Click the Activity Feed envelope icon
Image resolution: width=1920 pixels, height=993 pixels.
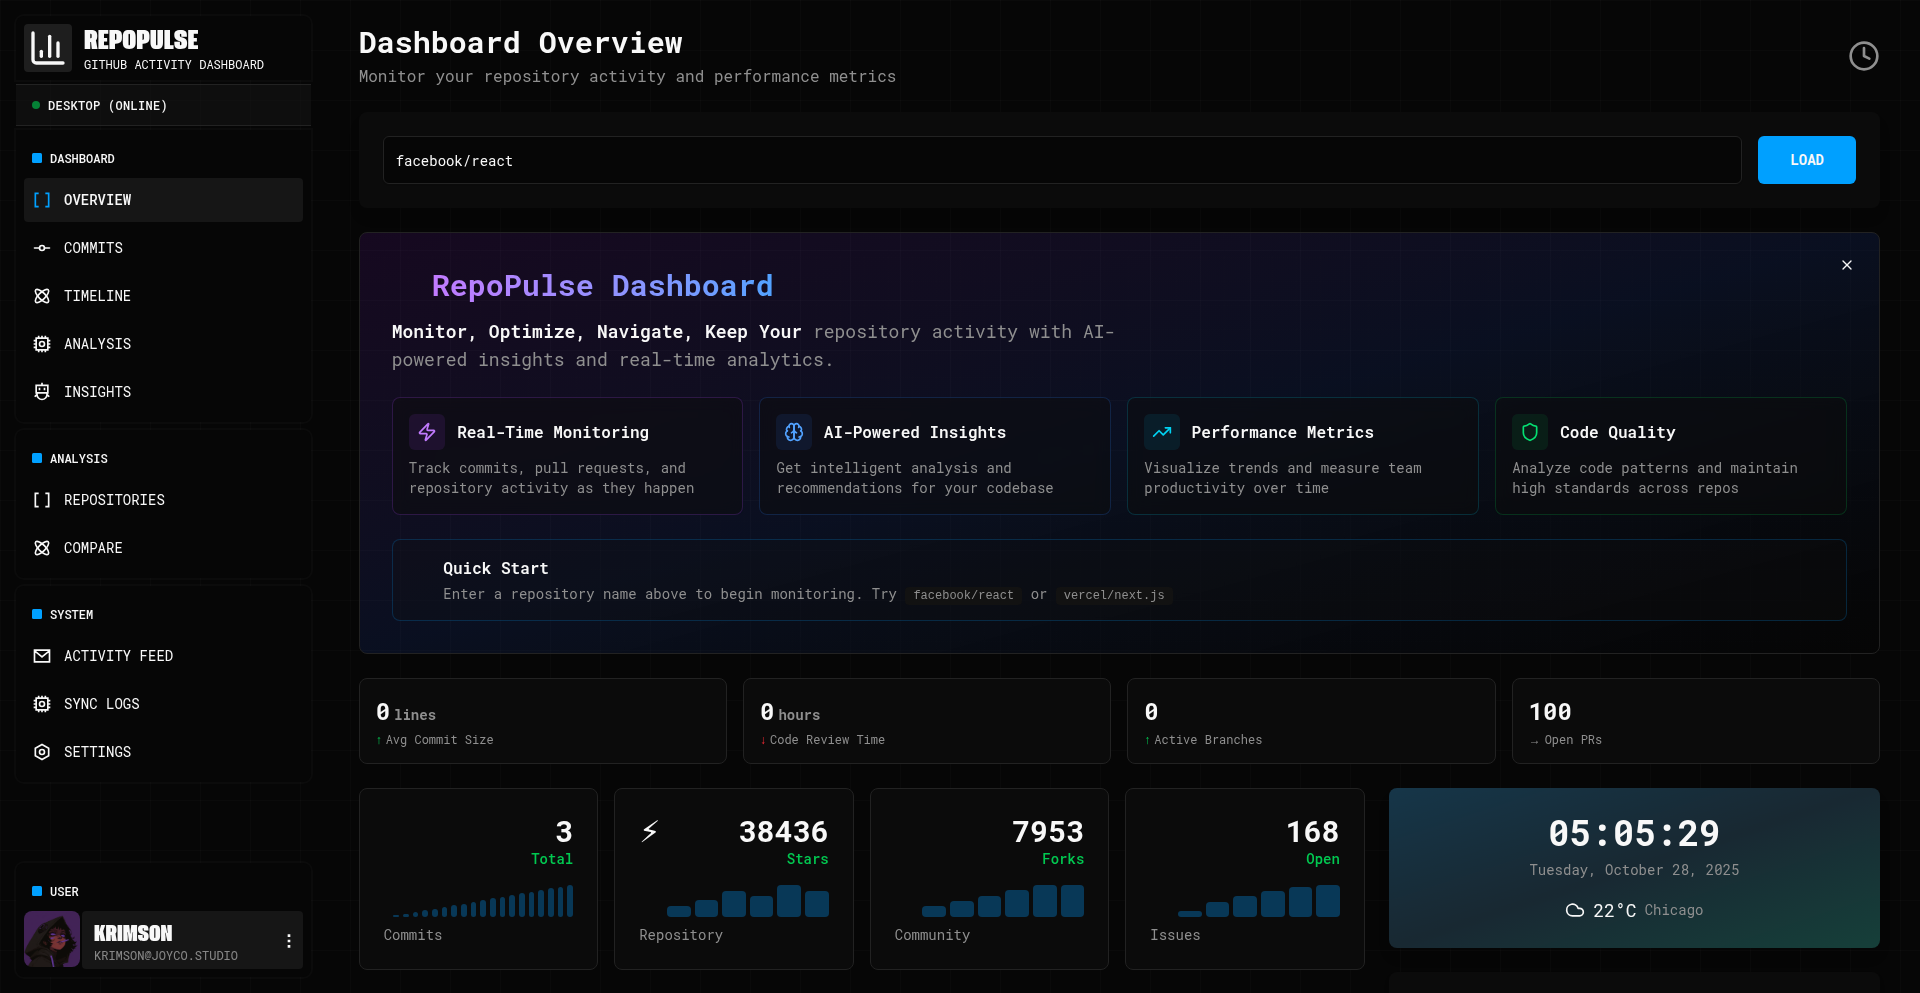[x=42, y=656]
